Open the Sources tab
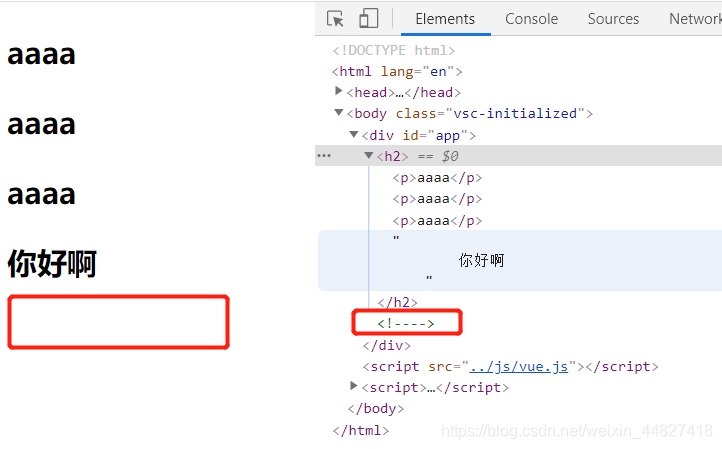 (x=613, y=19)
